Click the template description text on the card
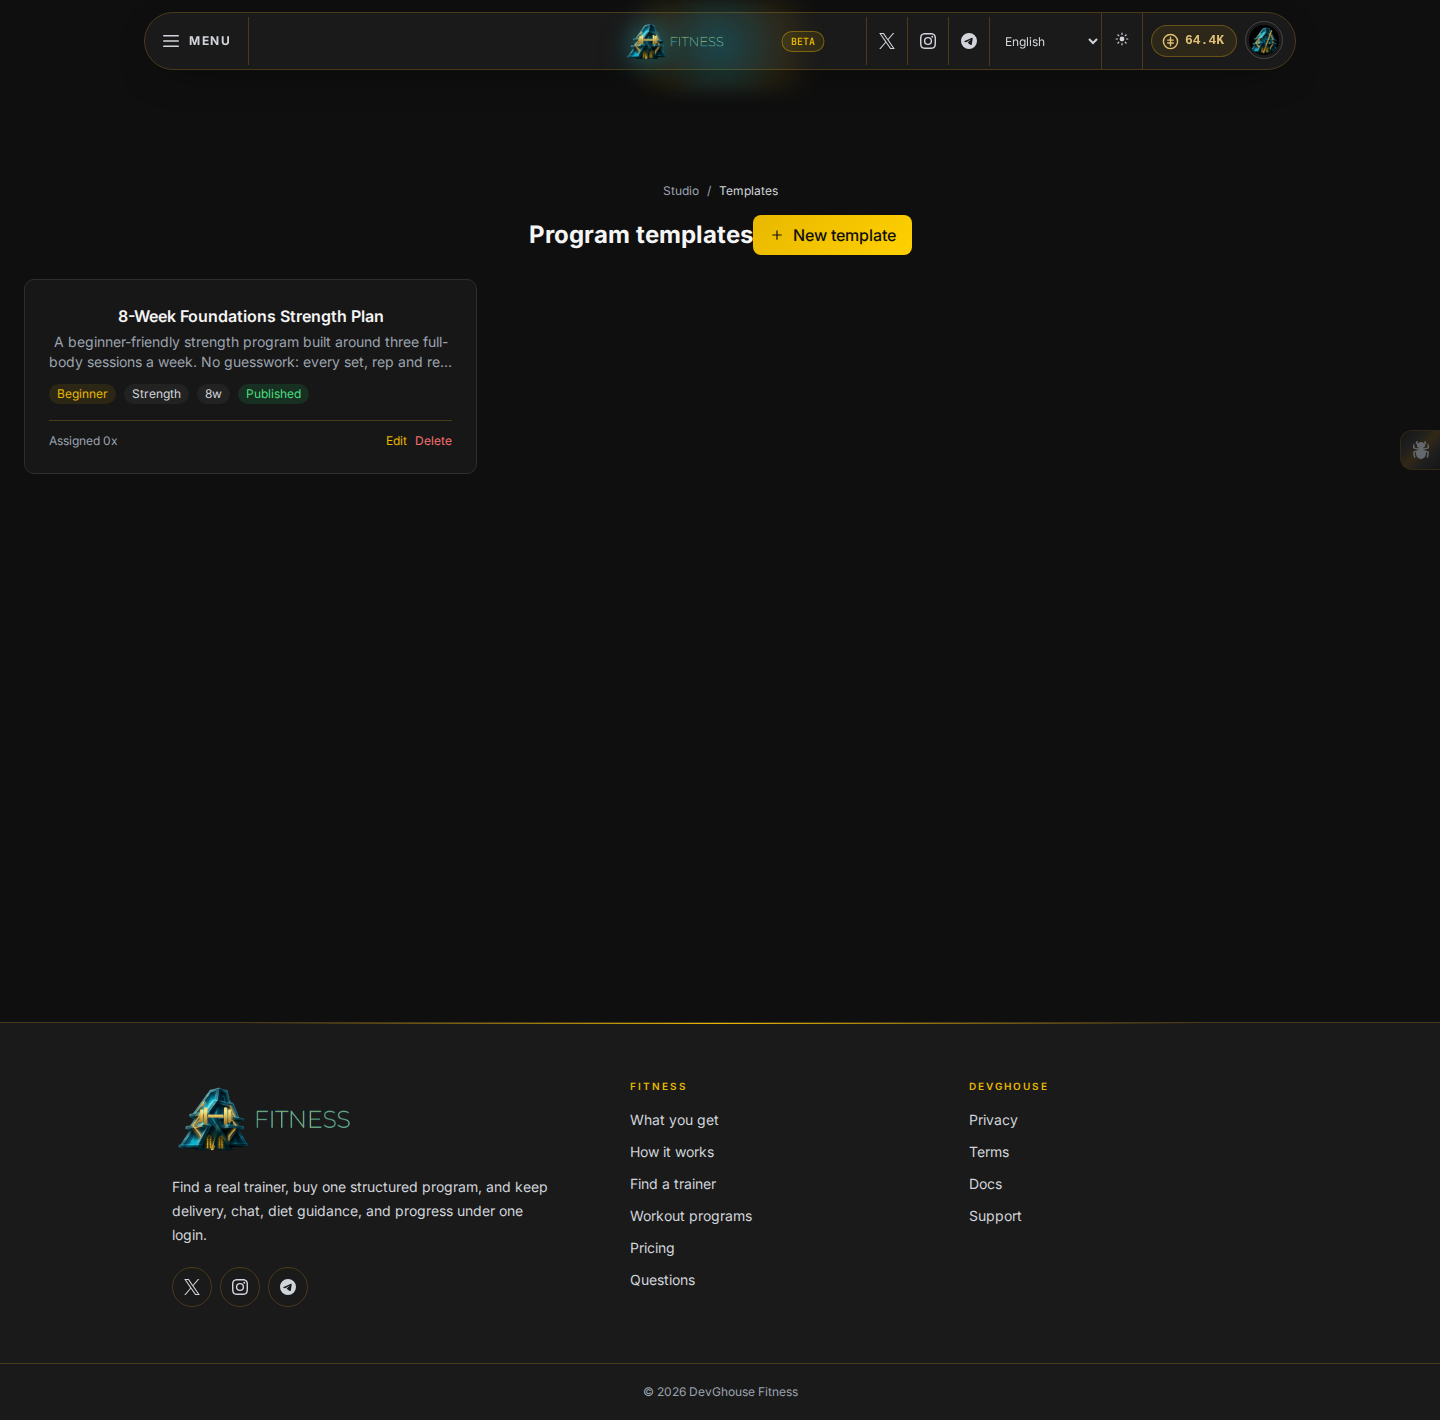This screenshot has height=1420, width=1440. click(x=251, y=352)
